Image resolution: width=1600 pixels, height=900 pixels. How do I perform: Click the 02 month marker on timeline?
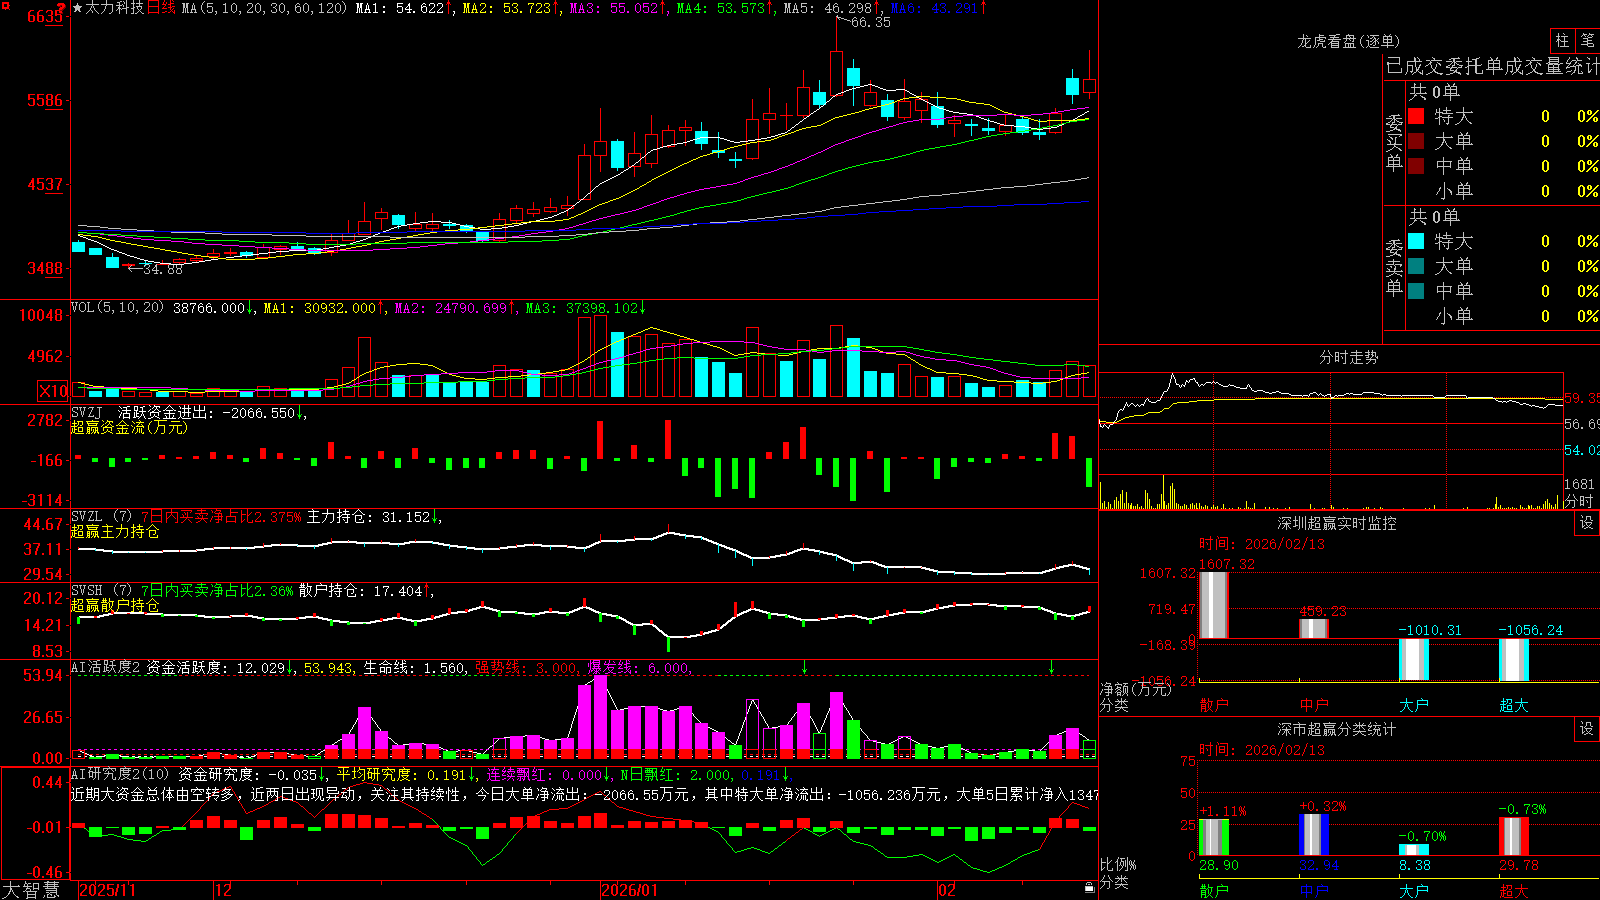947,890
